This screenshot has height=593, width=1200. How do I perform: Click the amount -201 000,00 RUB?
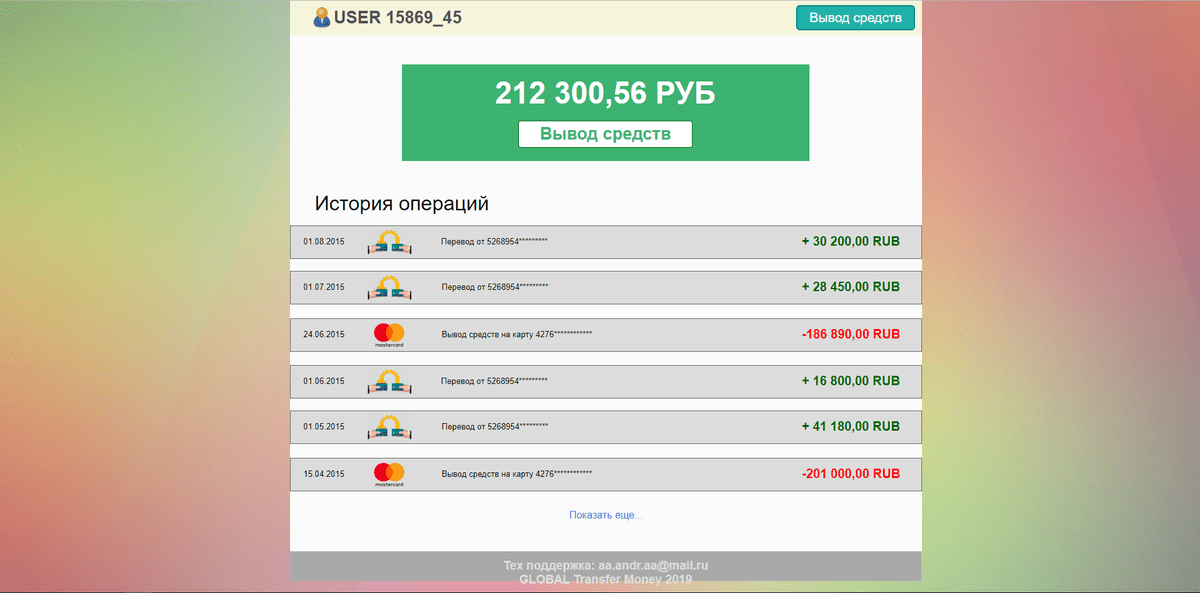(851, 474)
